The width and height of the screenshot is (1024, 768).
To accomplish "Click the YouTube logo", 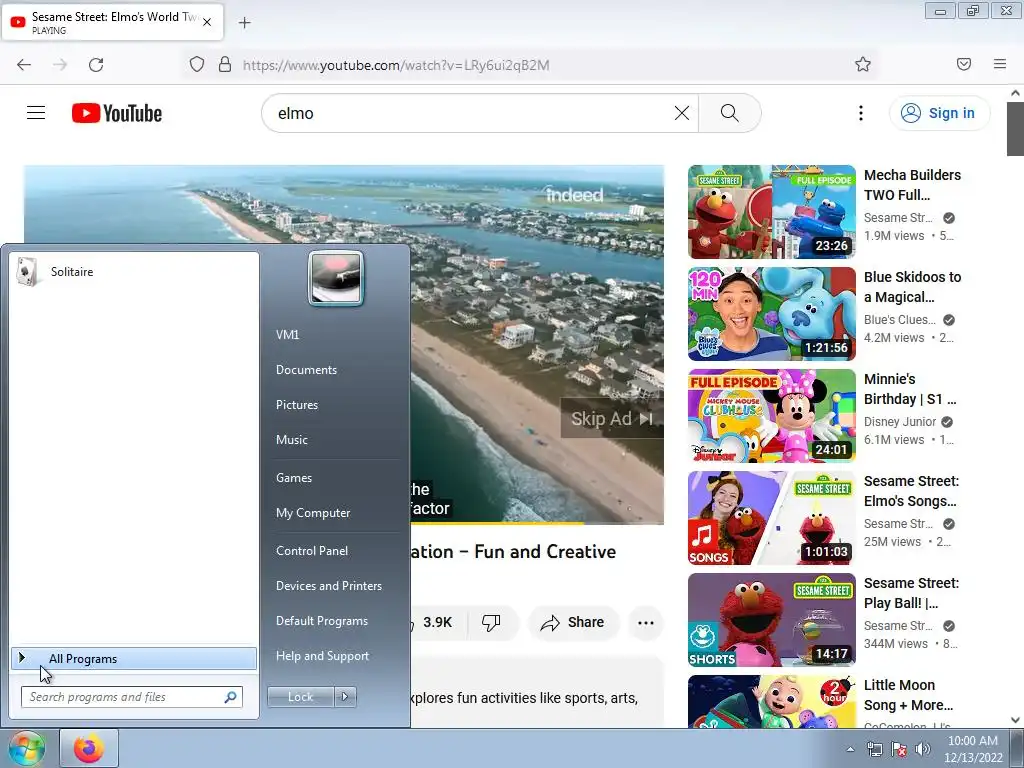I will (x=117, y=113).
